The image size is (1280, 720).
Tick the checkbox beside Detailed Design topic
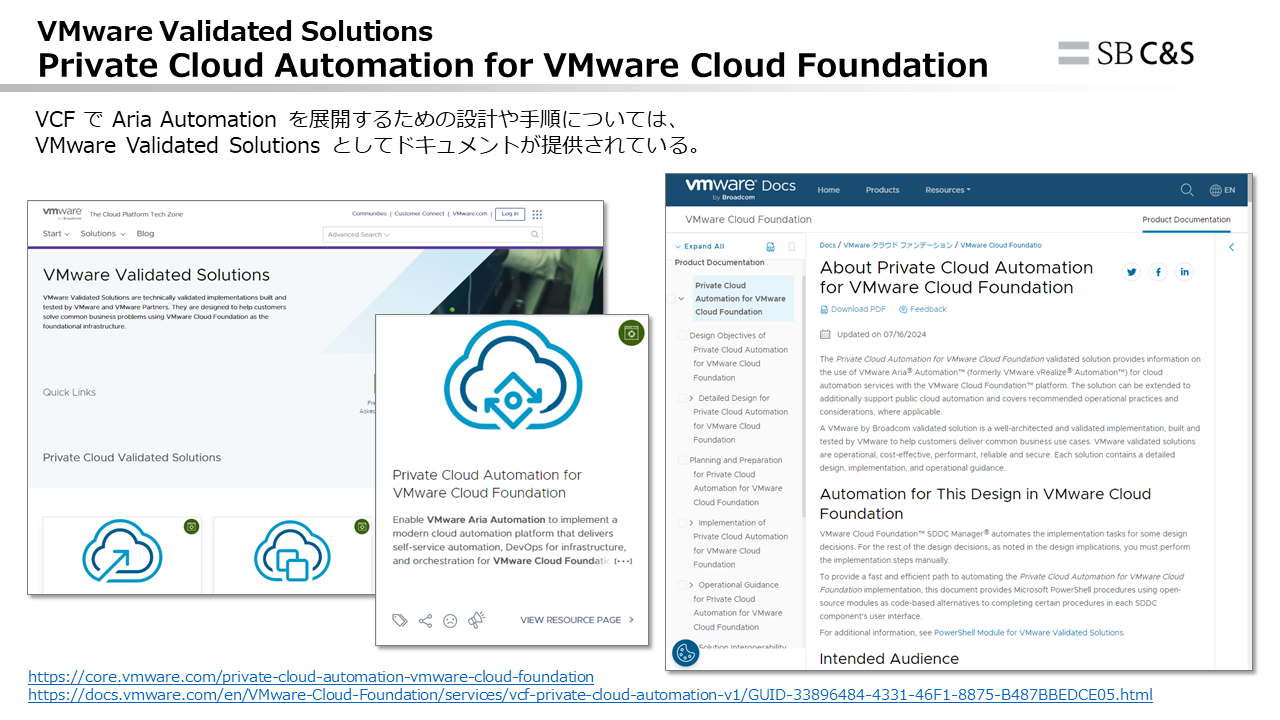683,398
